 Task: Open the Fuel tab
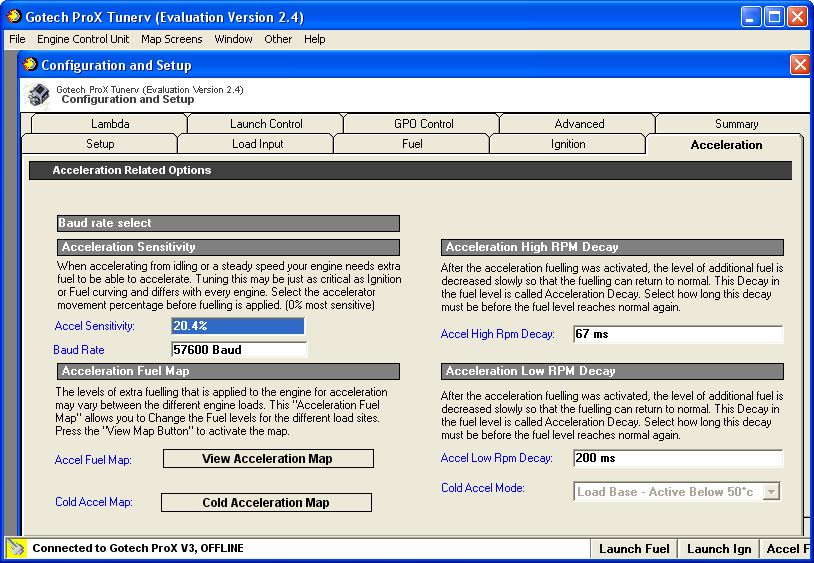click(x=412, y=144)
